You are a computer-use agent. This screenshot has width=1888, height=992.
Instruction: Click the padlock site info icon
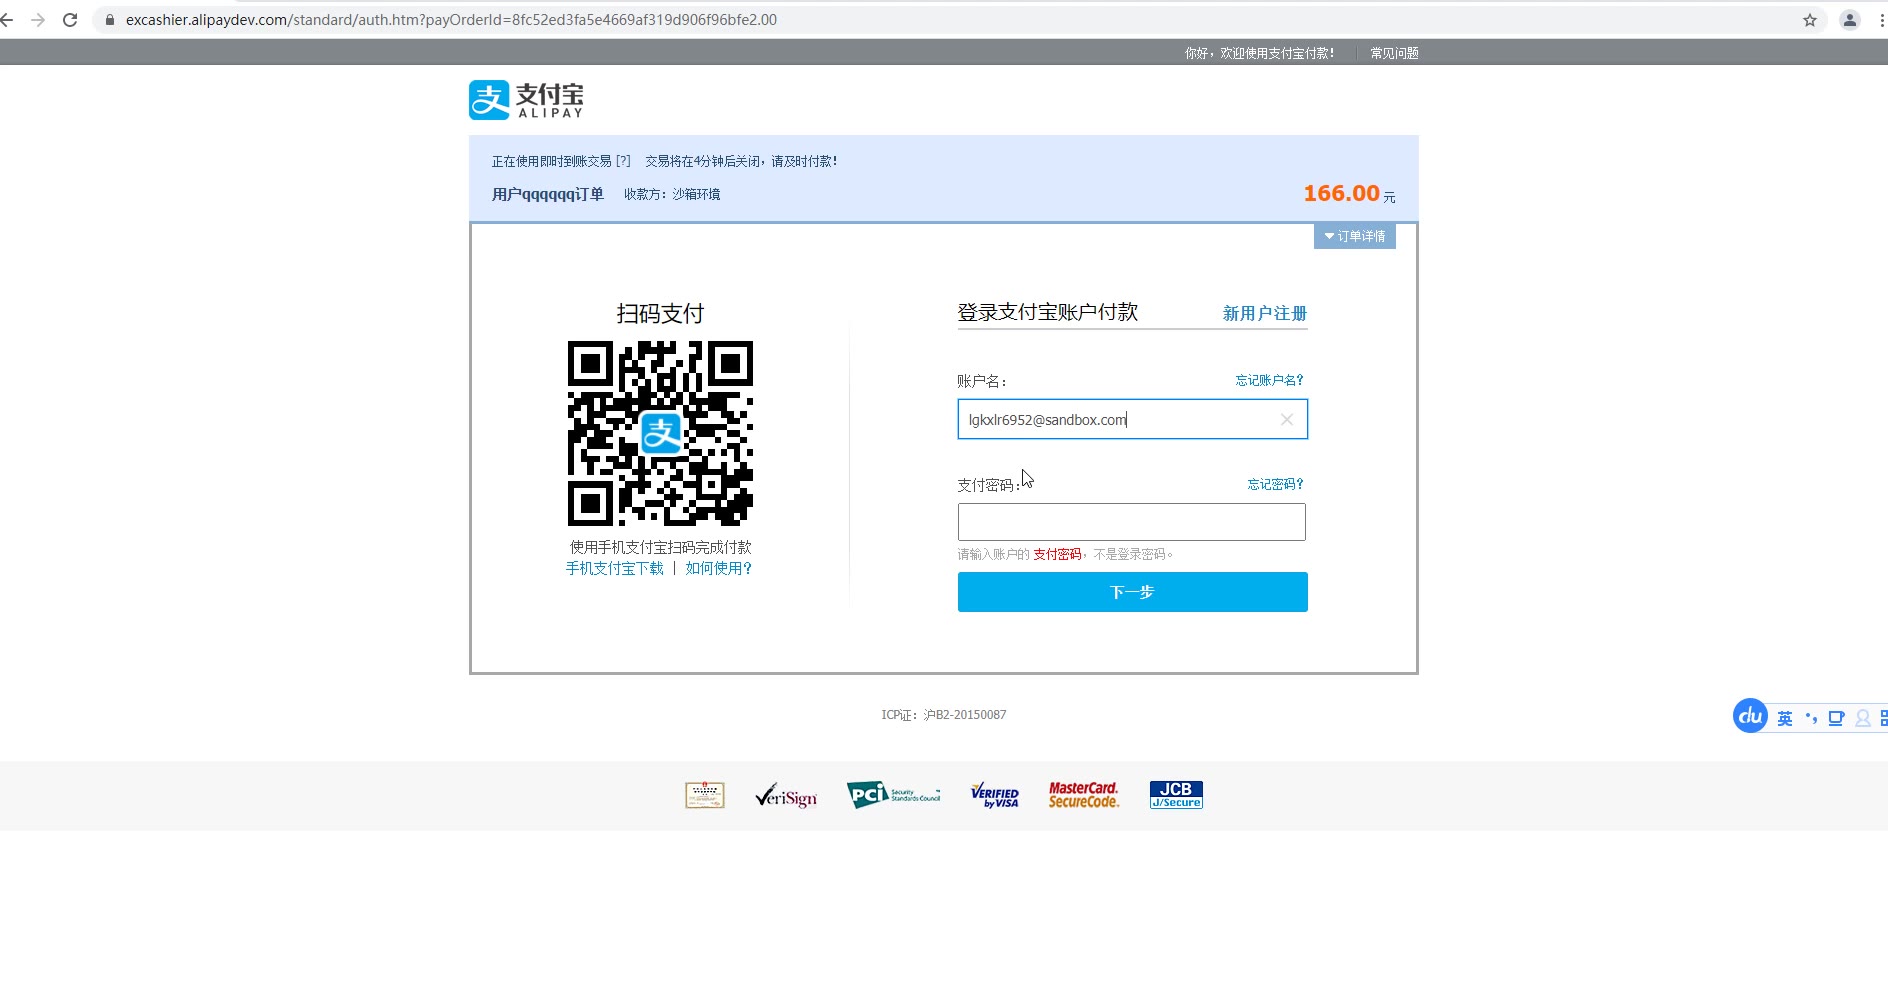coord(110,20)
